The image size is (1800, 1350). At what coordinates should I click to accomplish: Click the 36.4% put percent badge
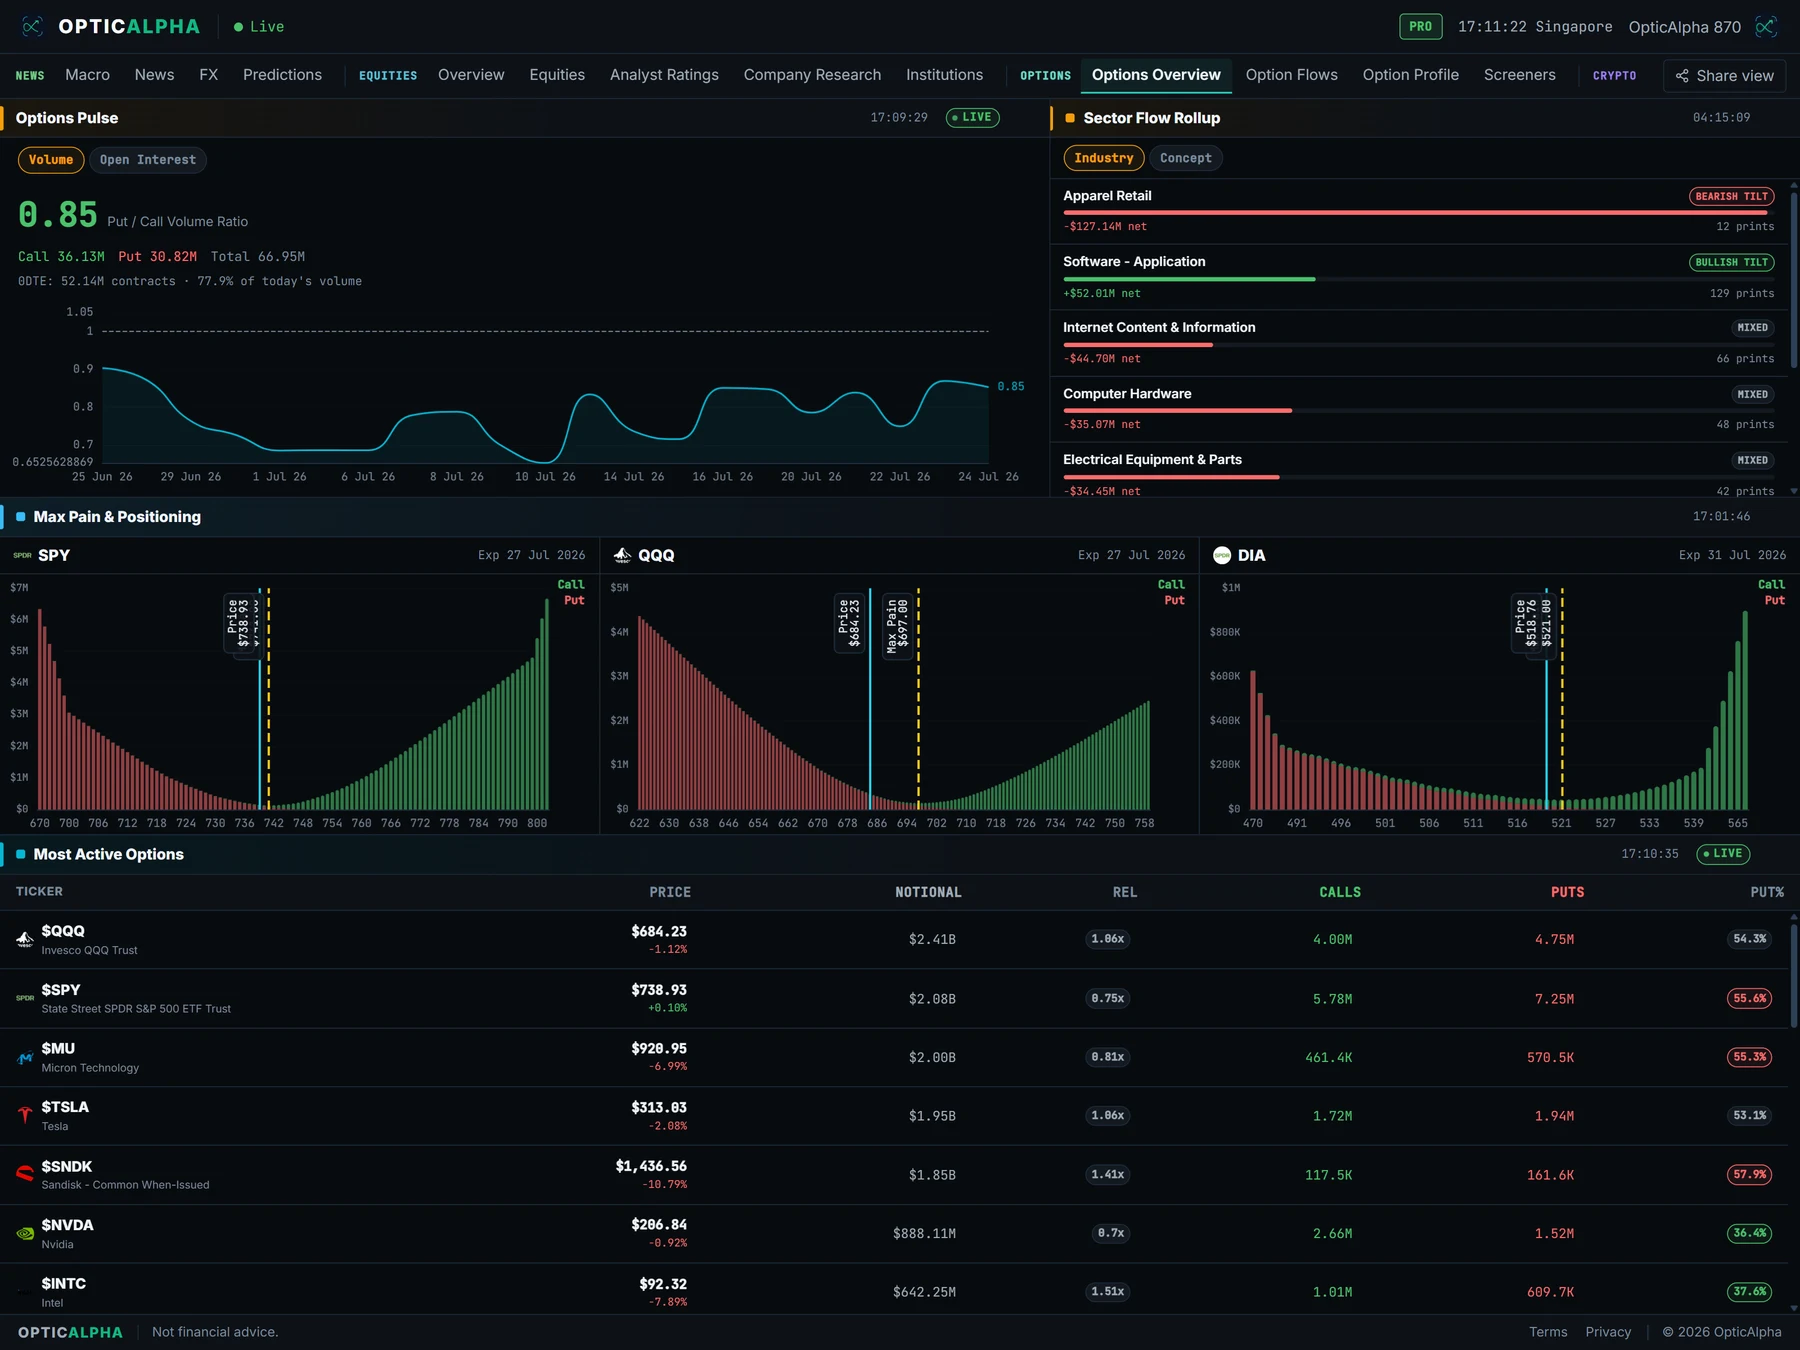pos(1750,1233)
